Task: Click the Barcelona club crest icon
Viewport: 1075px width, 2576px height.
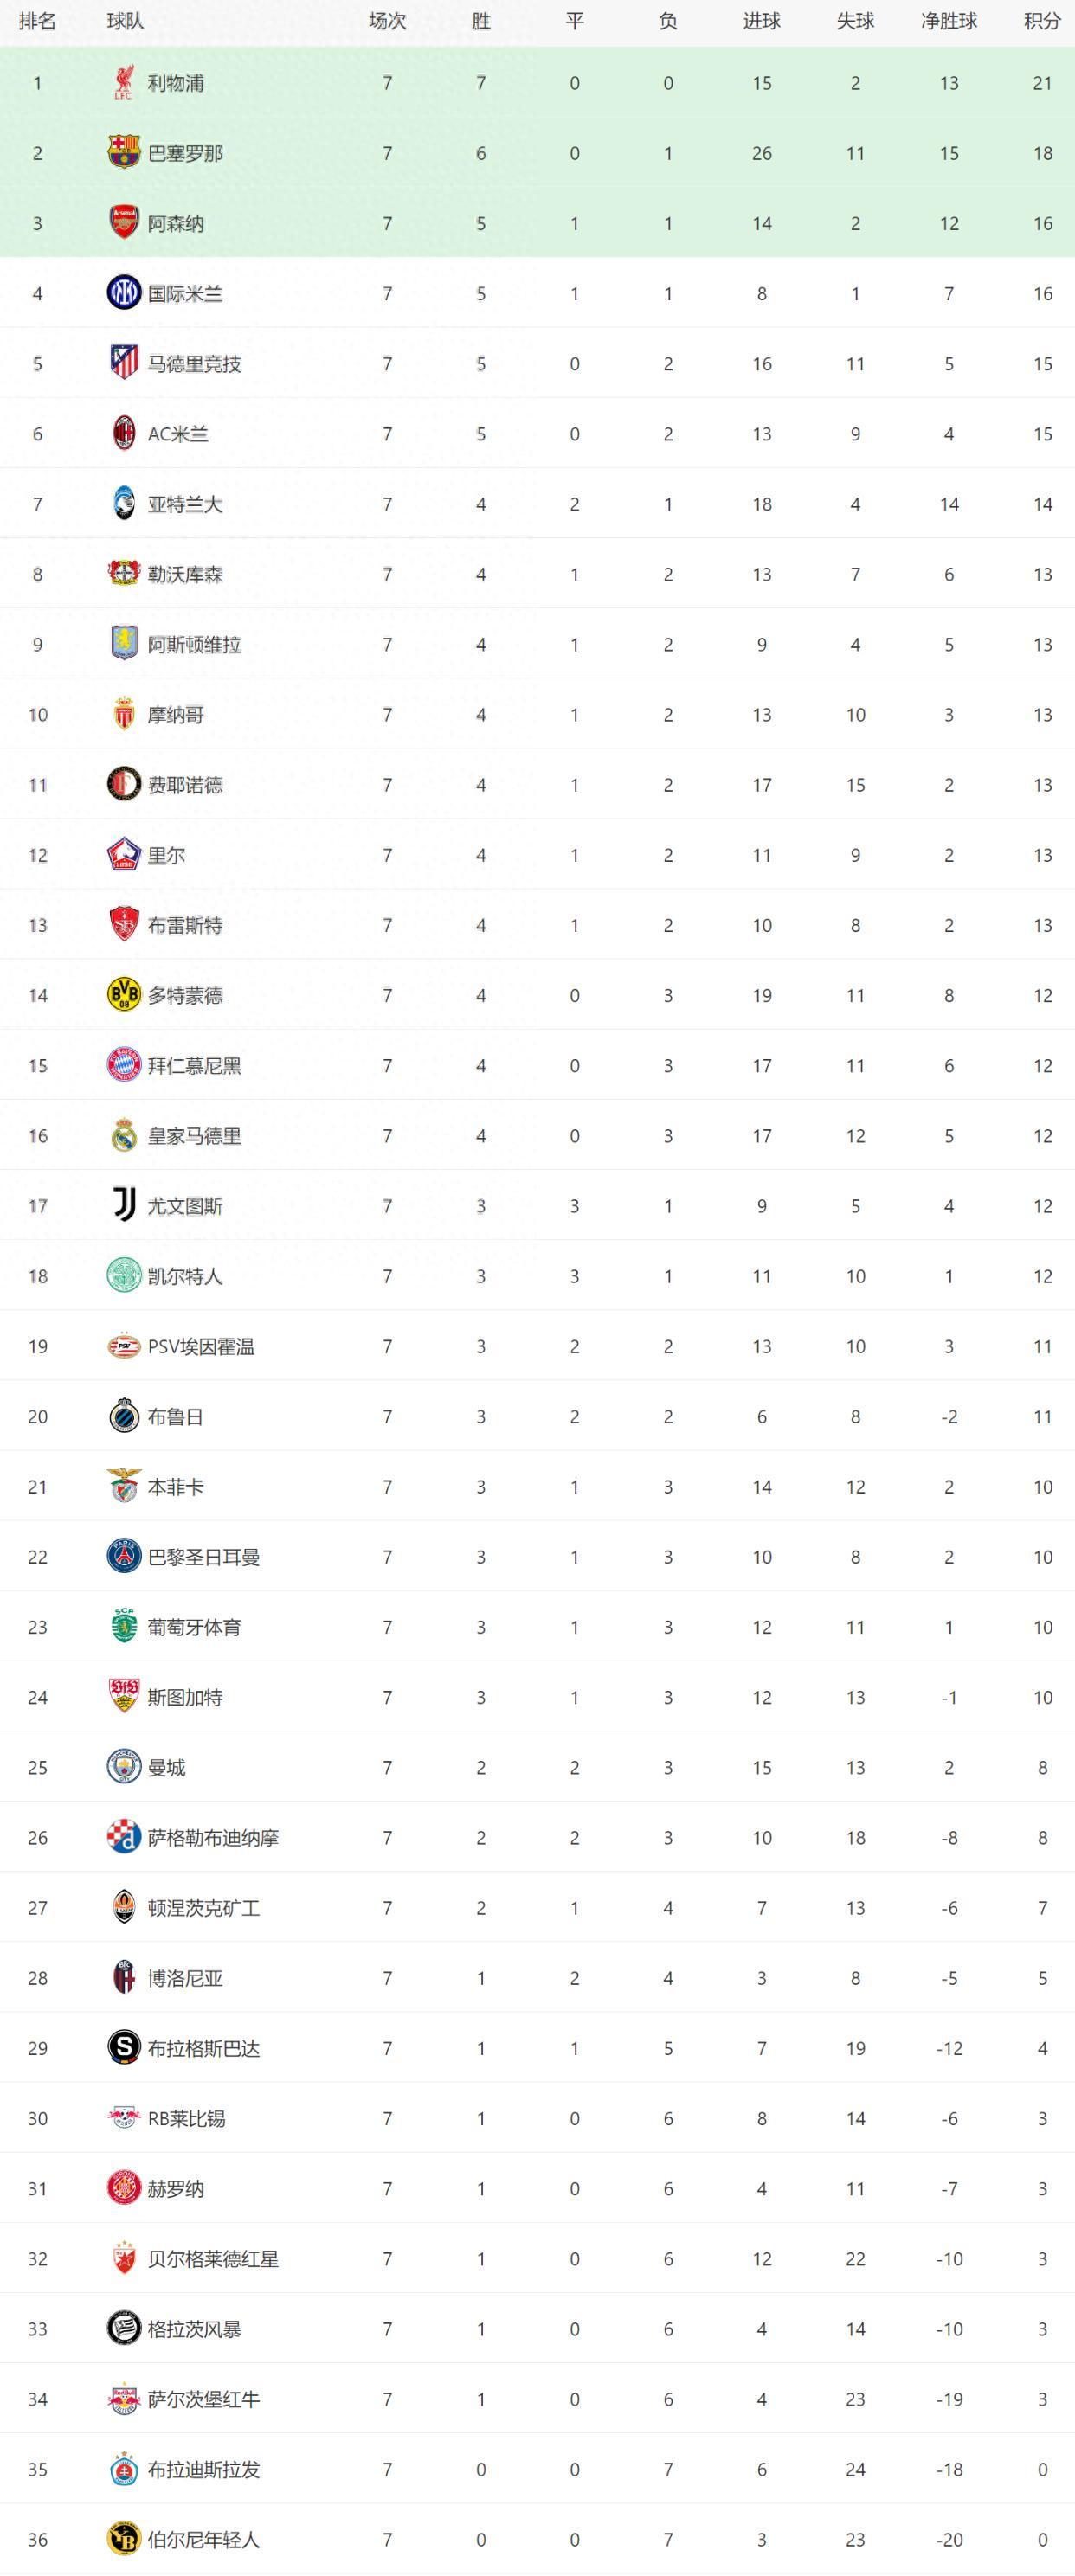Action: coord(123,153)
